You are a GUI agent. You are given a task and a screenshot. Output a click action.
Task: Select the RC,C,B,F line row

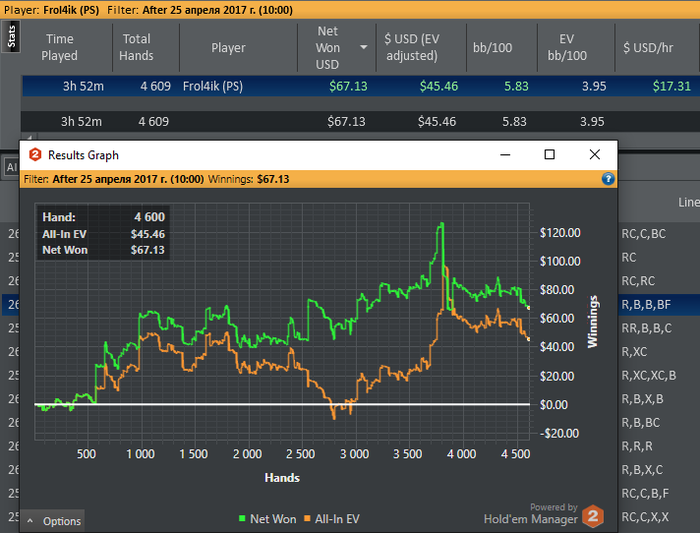645,493
